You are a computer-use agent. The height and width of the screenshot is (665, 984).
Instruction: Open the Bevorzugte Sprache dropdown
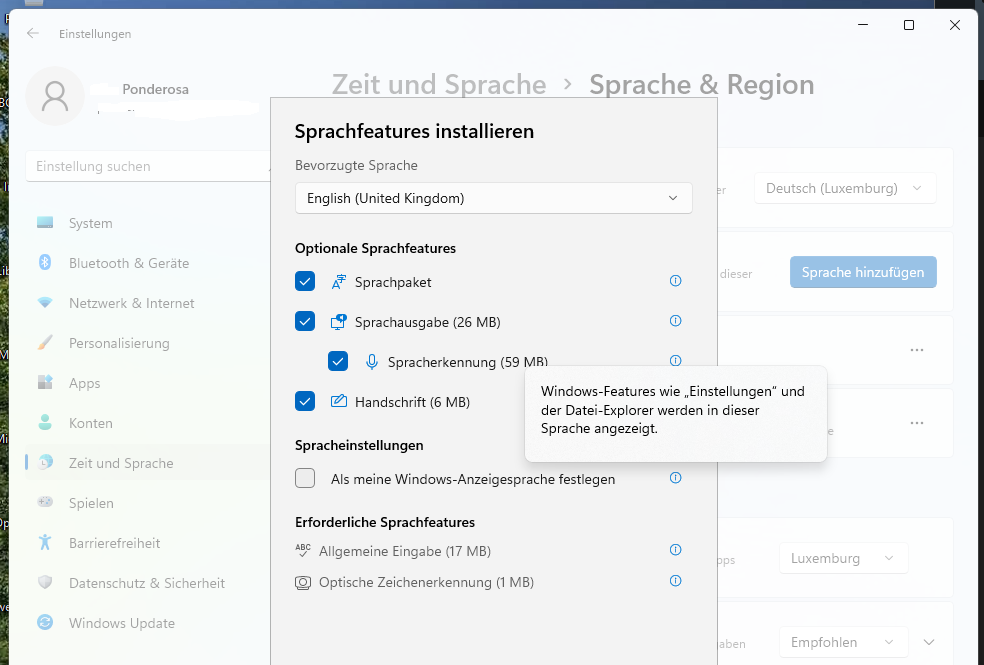493,198
